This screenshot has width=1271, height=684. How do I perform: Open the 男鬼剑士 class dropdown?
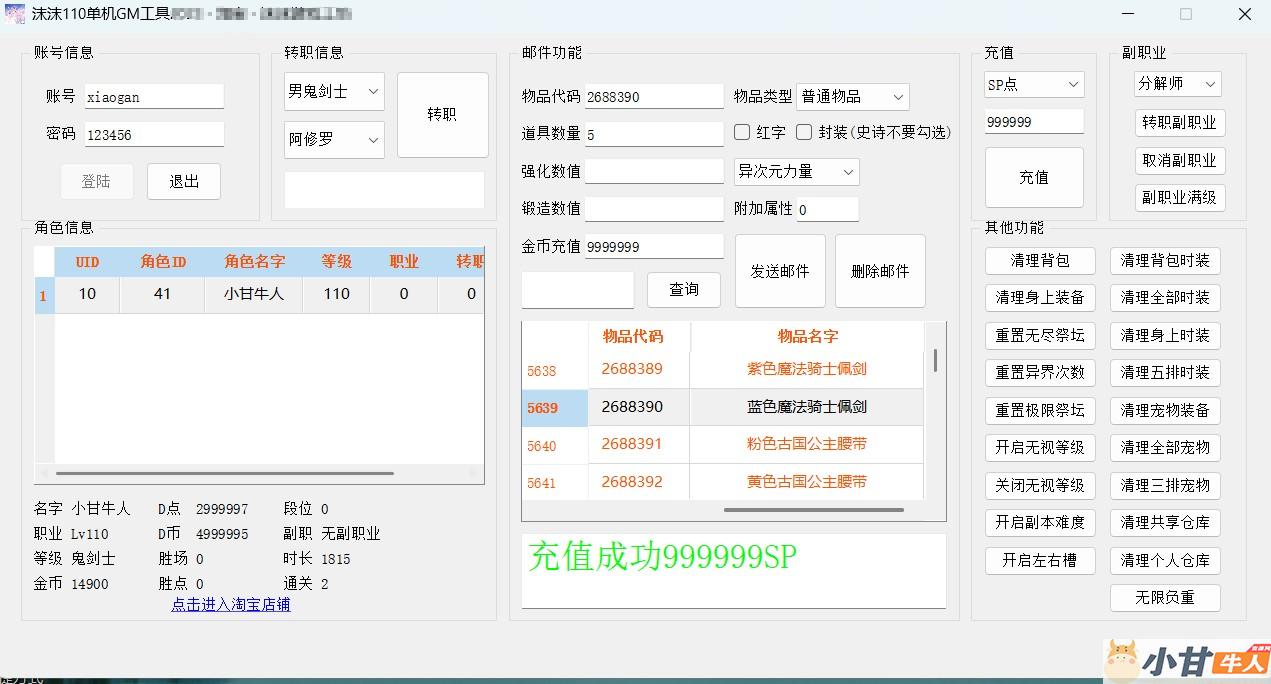click(334, 91)
